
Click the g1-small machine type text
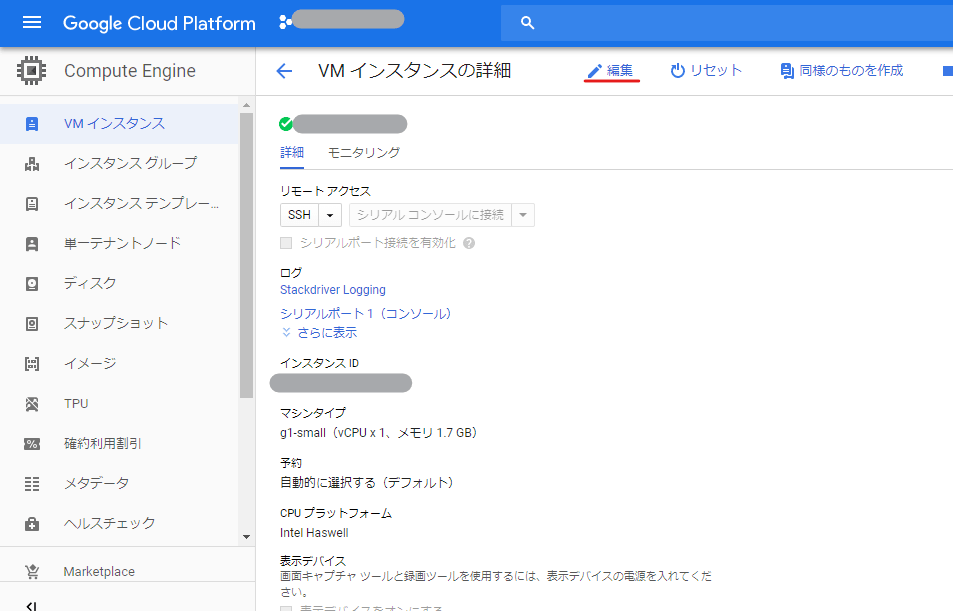378,433
